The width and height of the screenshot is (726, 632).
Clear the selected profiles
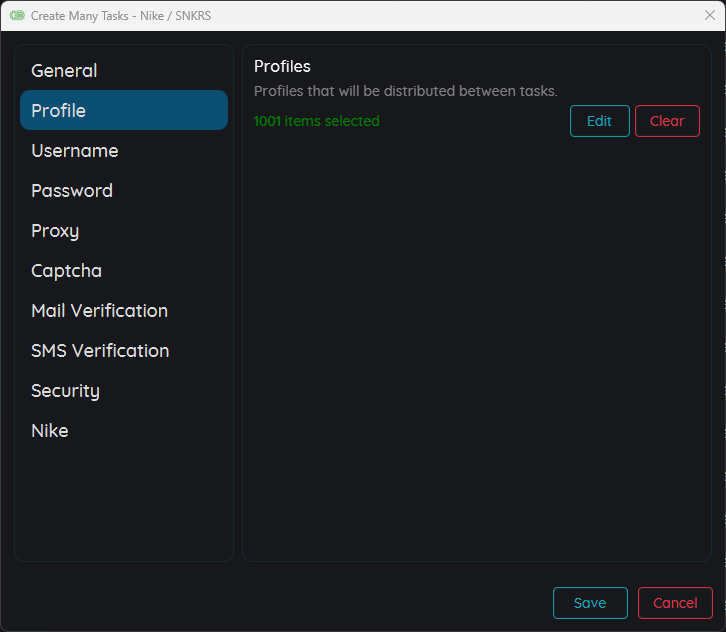[667, 121]
